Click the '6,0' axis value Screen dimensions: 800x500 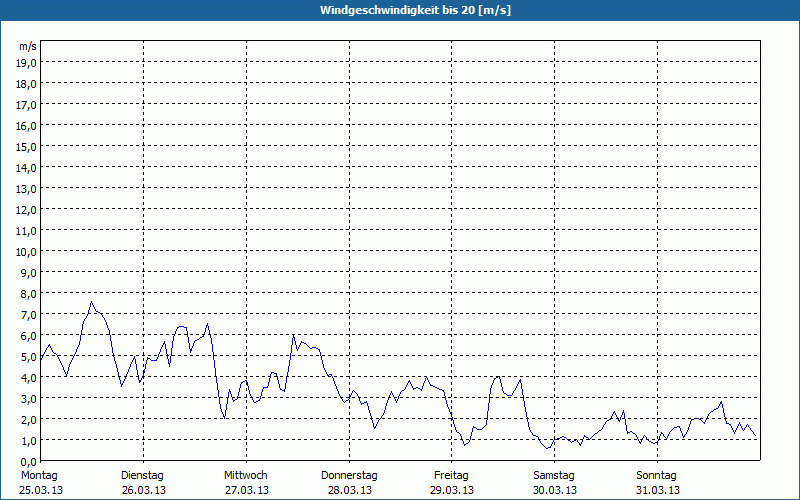29,336
